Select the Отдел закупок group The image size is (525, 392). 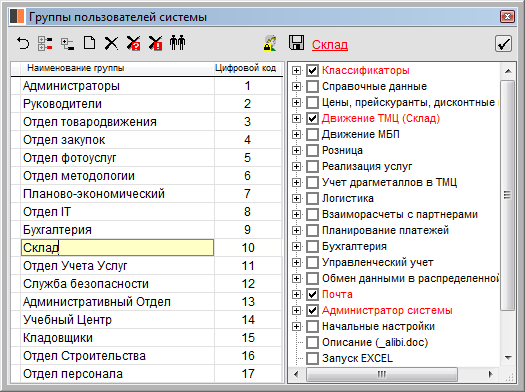(117, 140)
